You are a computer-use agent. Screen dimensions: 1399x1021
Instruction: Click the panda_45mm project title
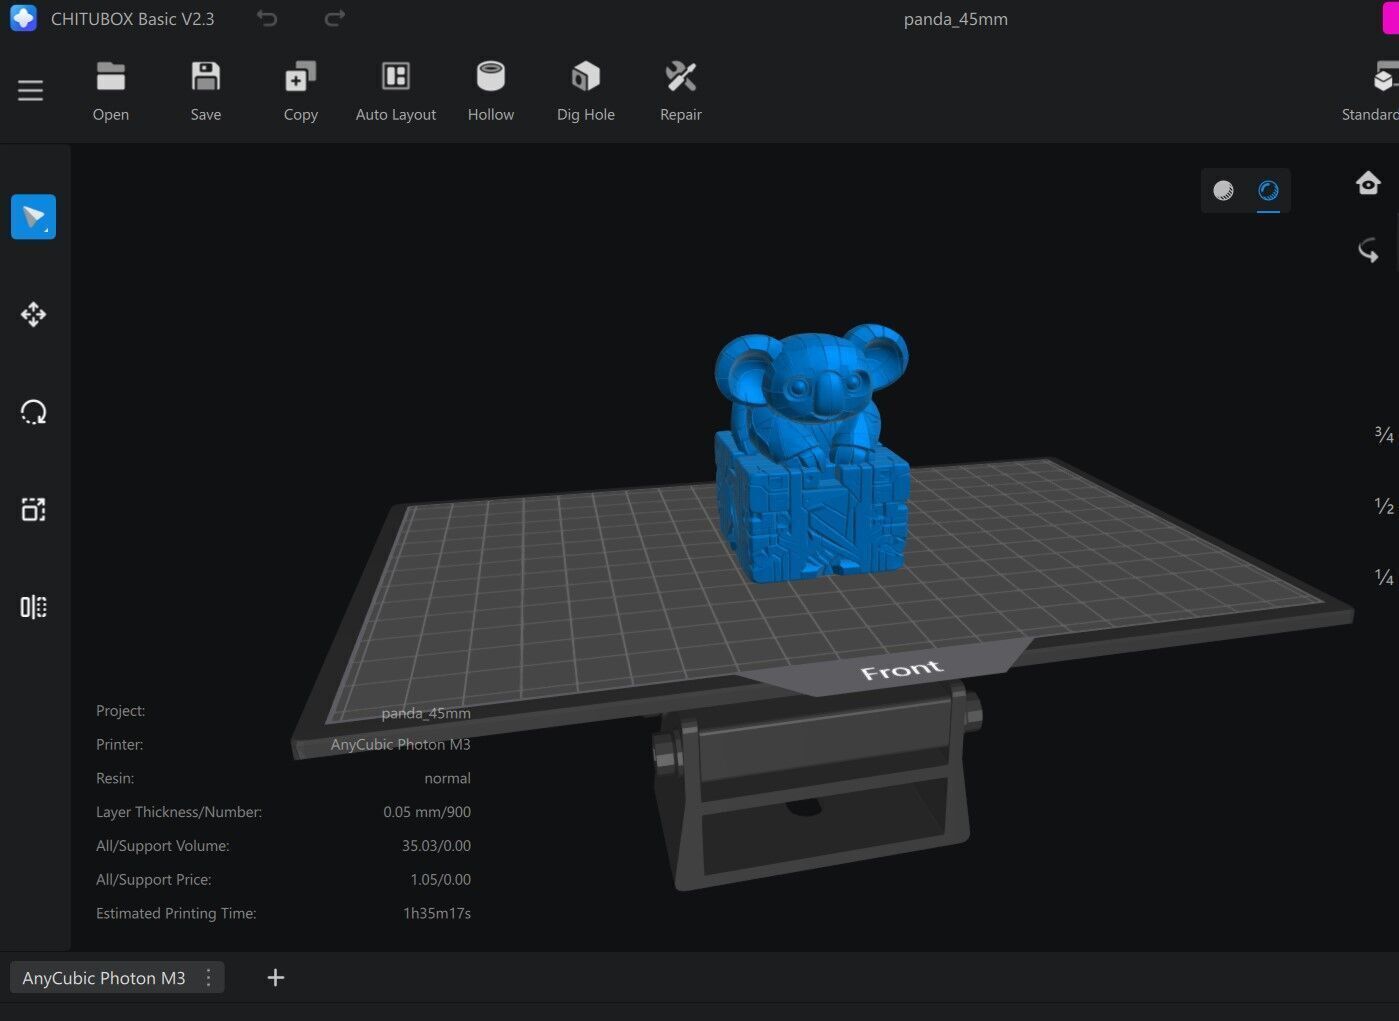955,19
